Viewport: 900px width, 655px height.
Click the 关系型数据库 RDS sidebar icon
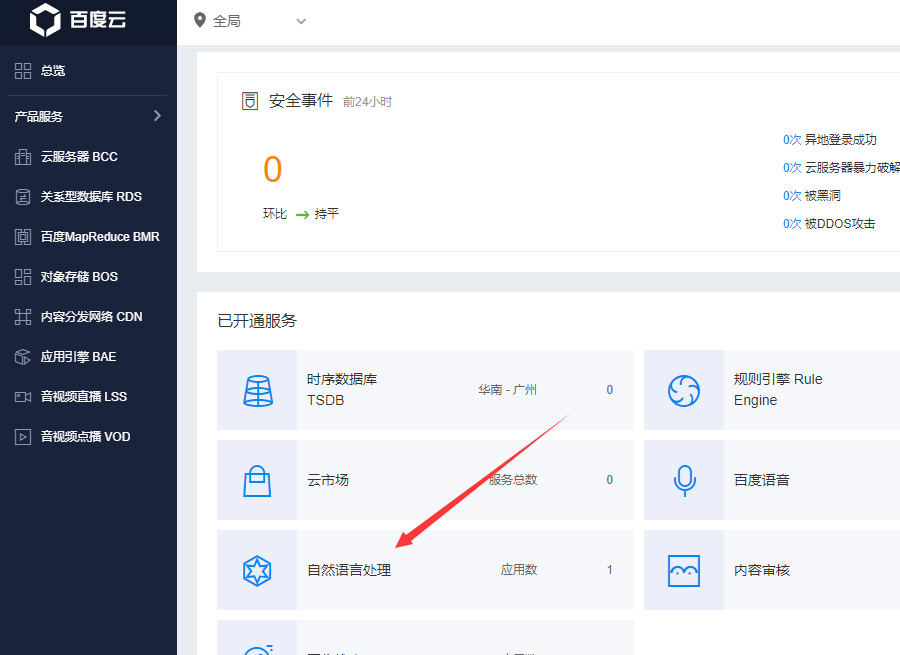23,197
